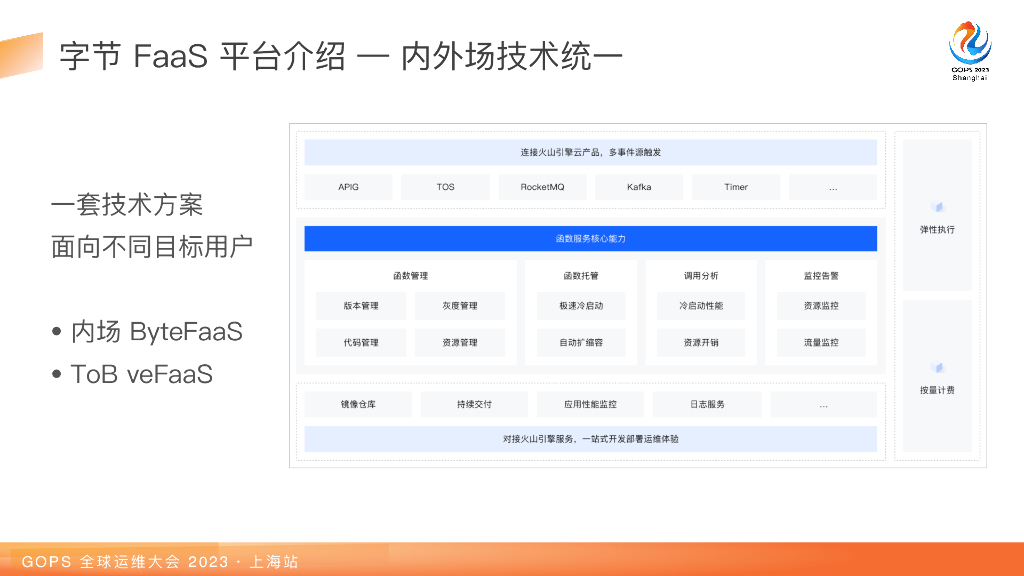Select the 自动扩缩容 box
The width and height of the screenshot is (1024, 576).
pyautogui.click(x=581, y=342)
